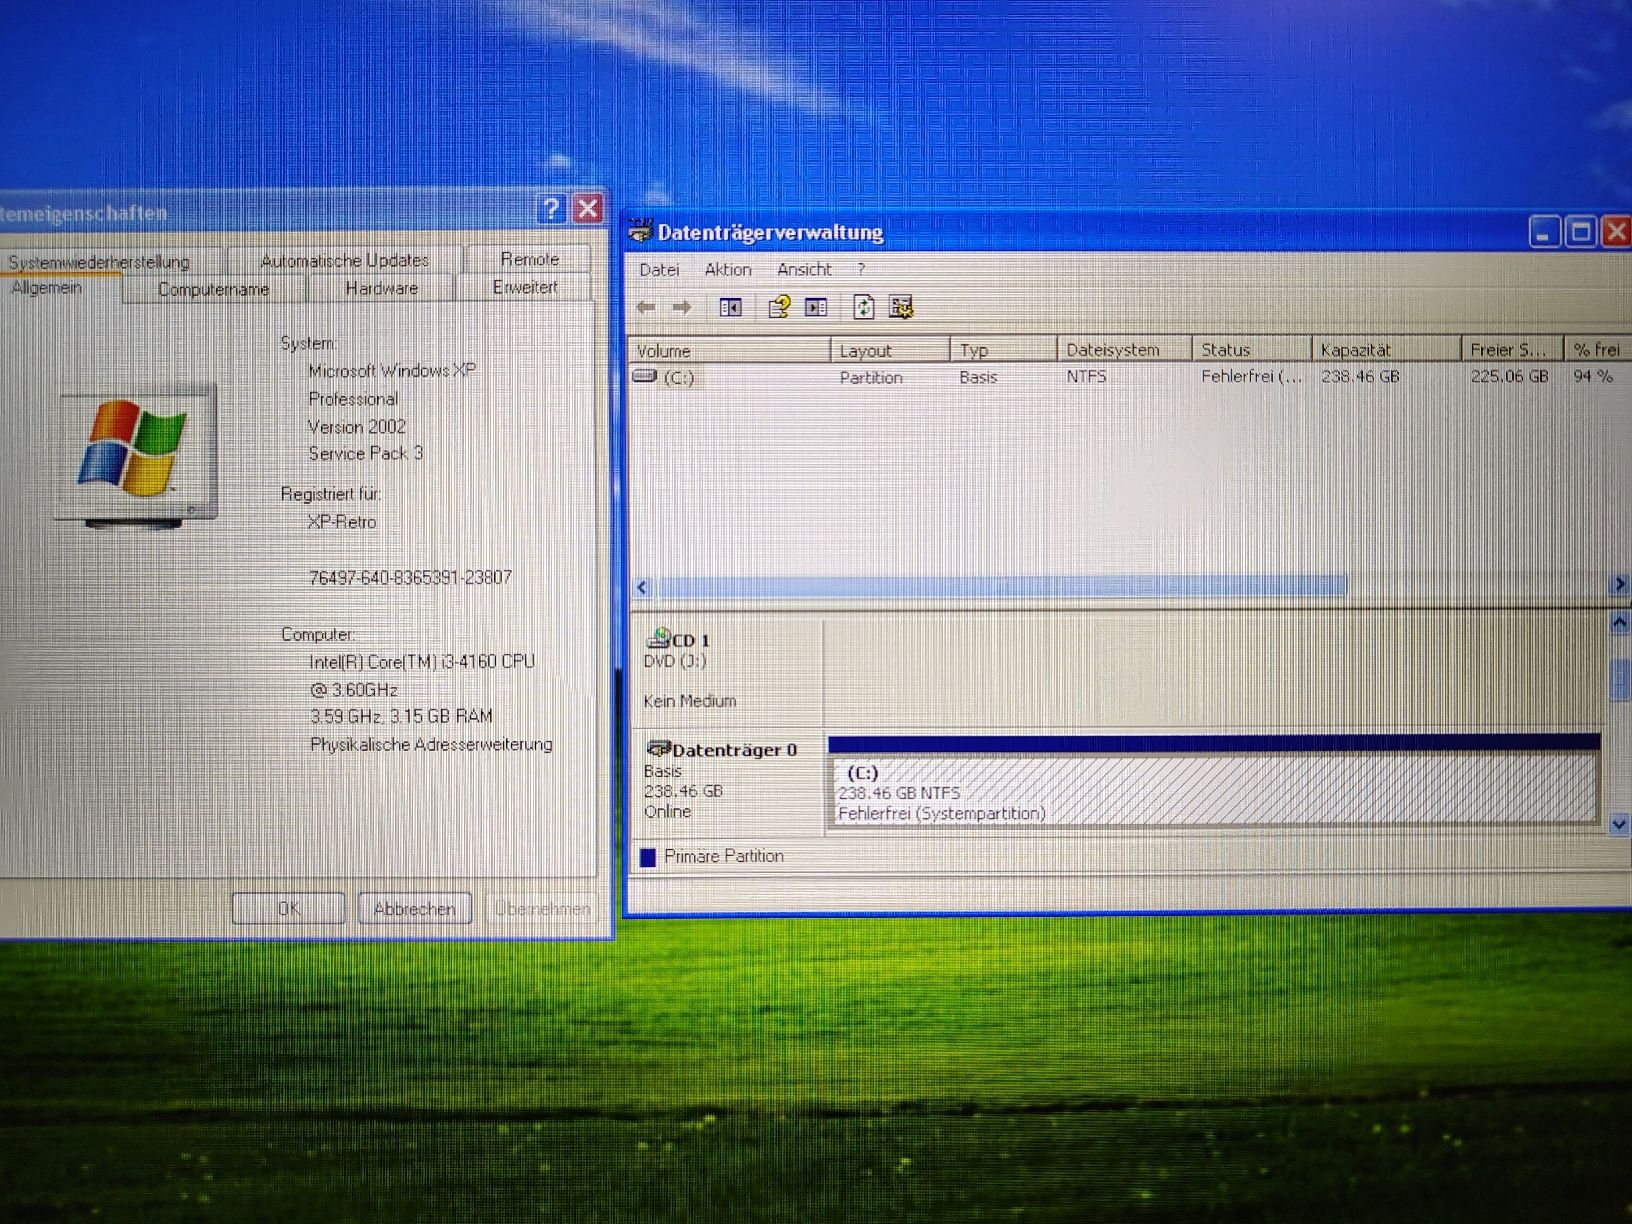1632x1224 pixels.
Task: Switch to the Computername tab
Action: [213, 289]
